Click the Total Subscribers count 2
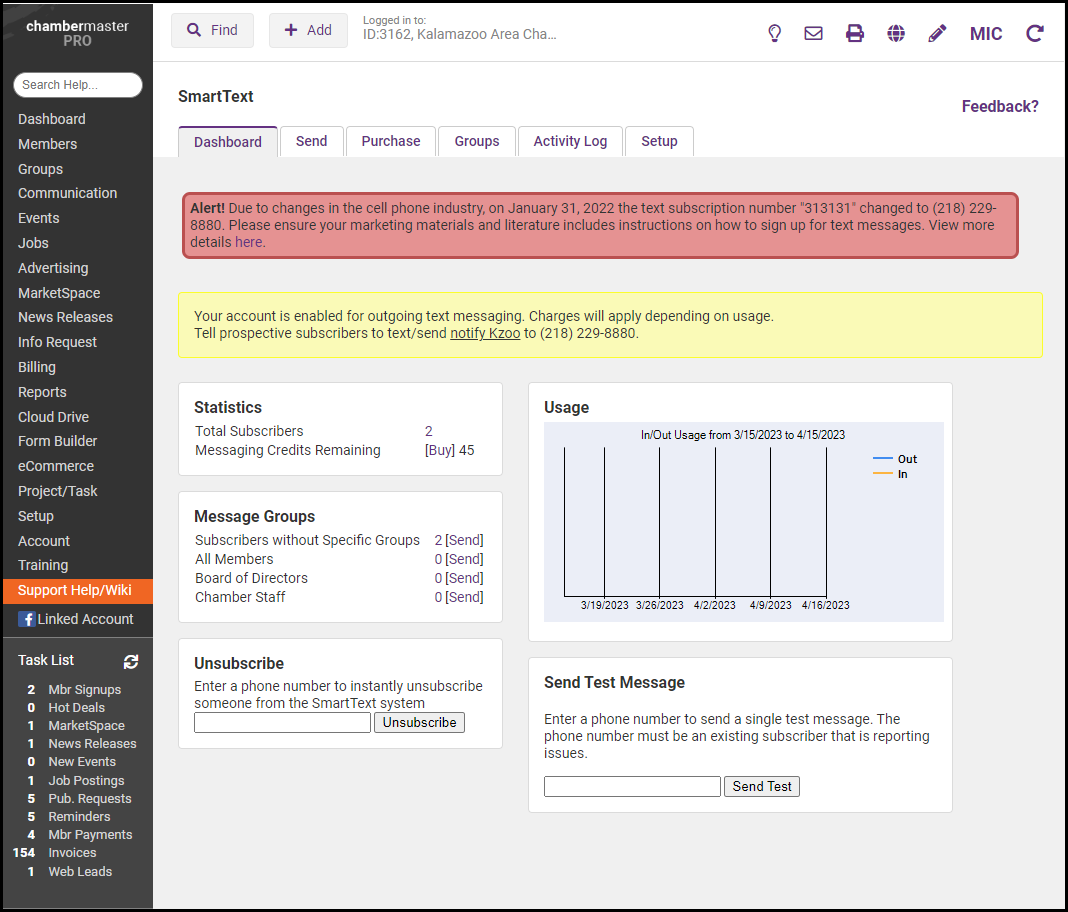Image resolution: width=1068 pixels, height=912 pixels. (428, 431)
